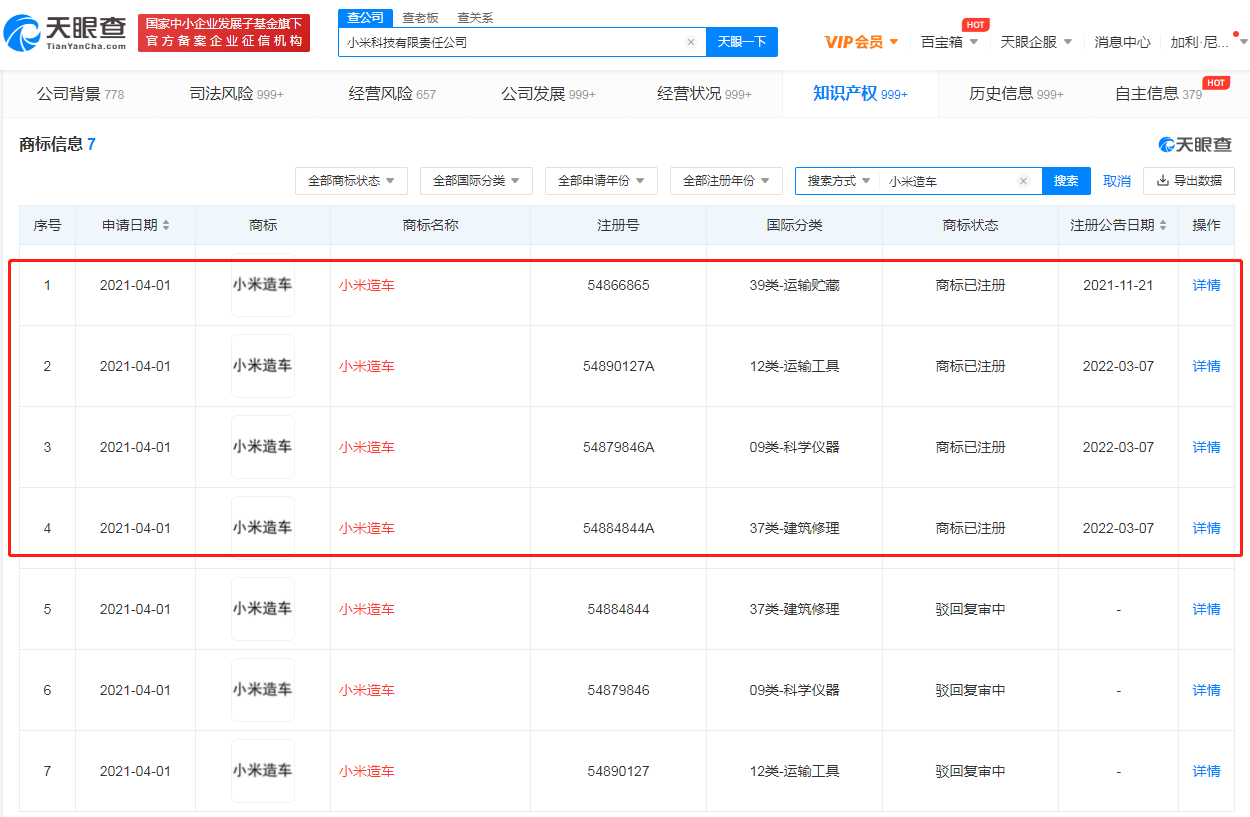The image size is (1250, 817).
Task: Expand 全部商标状态 filter dropdown
Action: [351, 181]
